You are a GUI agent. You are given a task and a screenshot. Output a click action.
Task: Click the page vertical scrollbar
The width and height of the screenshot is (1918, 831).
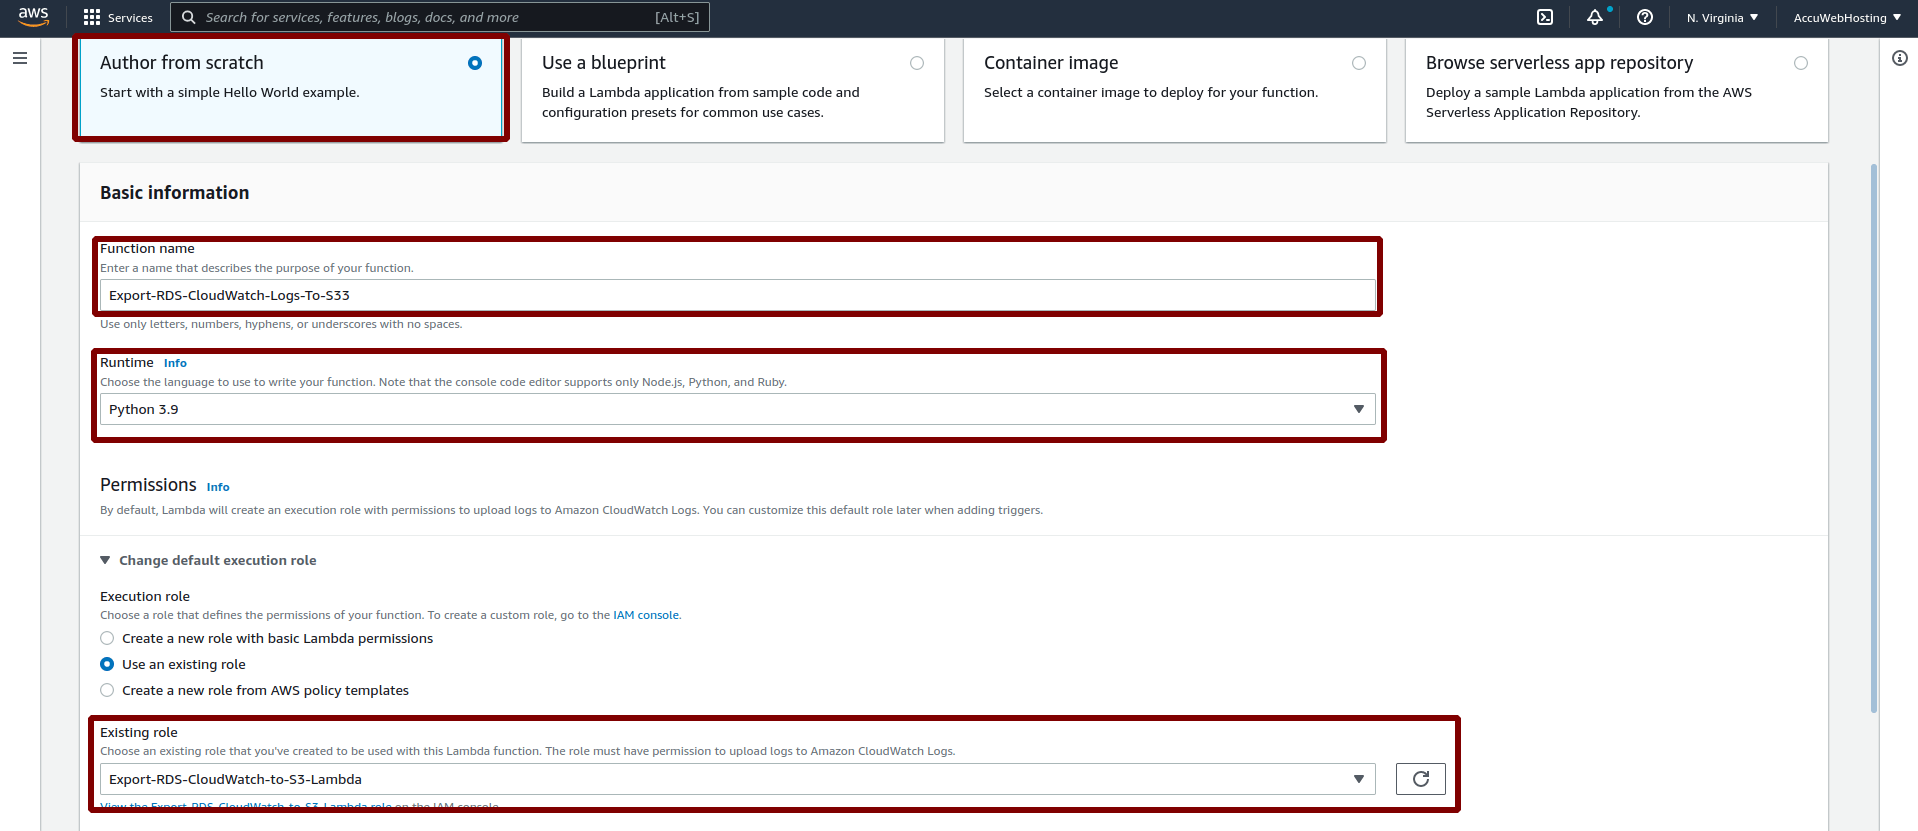(1873, 440)
